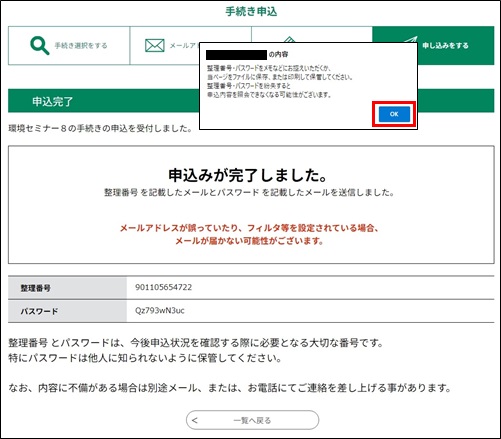501x439 pixels.
Task: Click the 整理番号 label cell
Action: [x=67, y=288]
